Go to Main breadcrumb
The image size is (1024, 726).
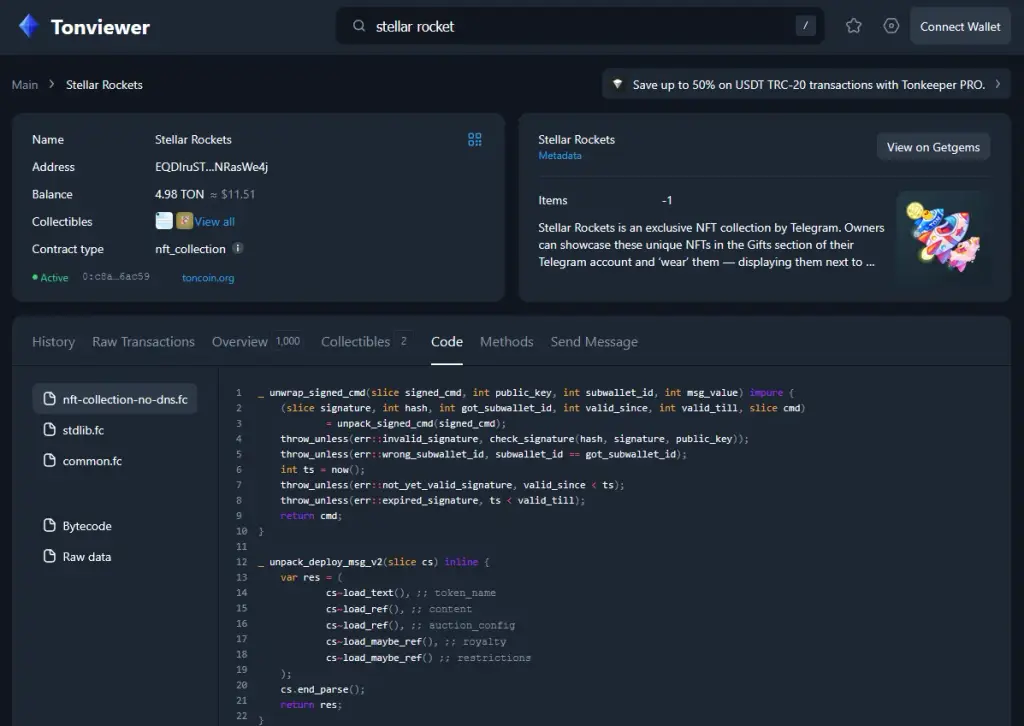tap(25, 85)
